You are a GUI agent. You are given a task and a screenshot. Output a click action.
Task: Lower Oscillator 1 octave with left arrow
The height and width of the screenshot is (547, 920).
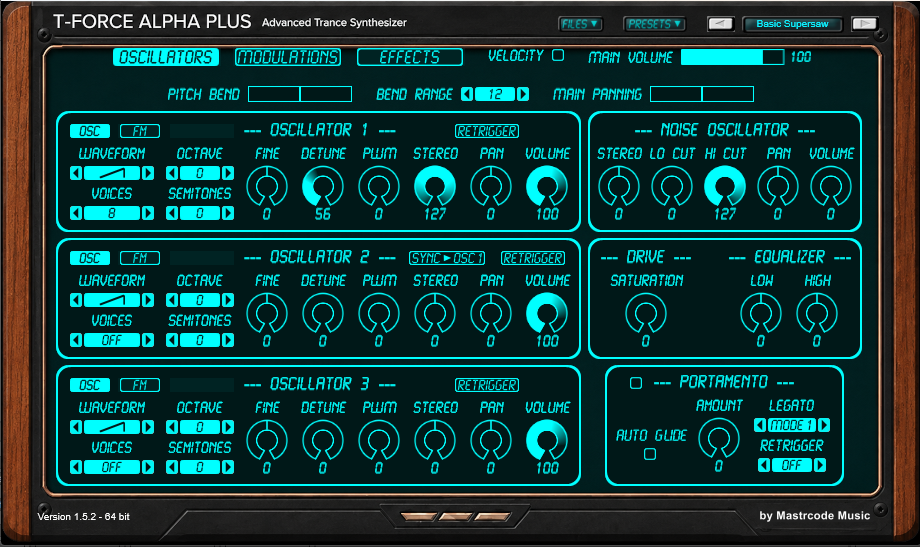coord(172,173)
